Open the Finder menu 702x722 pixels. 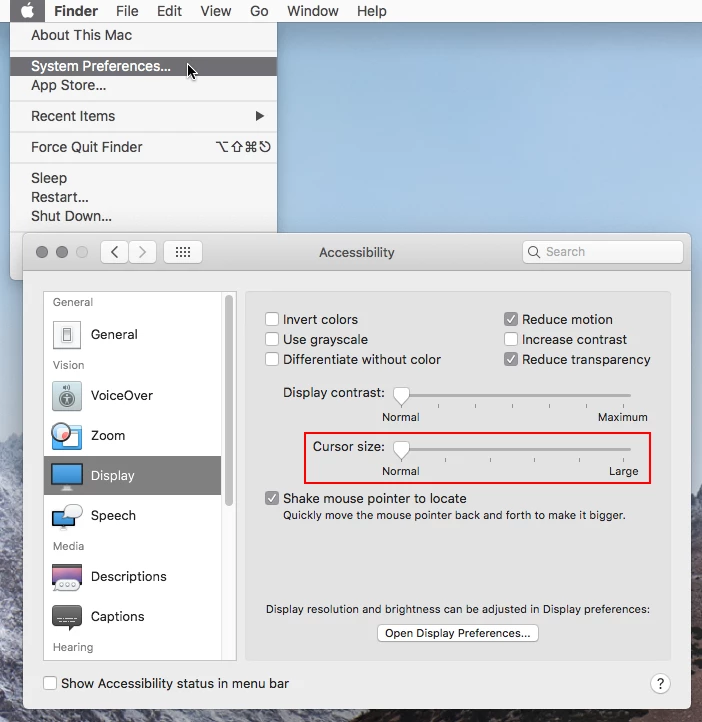tap(76, 11)
